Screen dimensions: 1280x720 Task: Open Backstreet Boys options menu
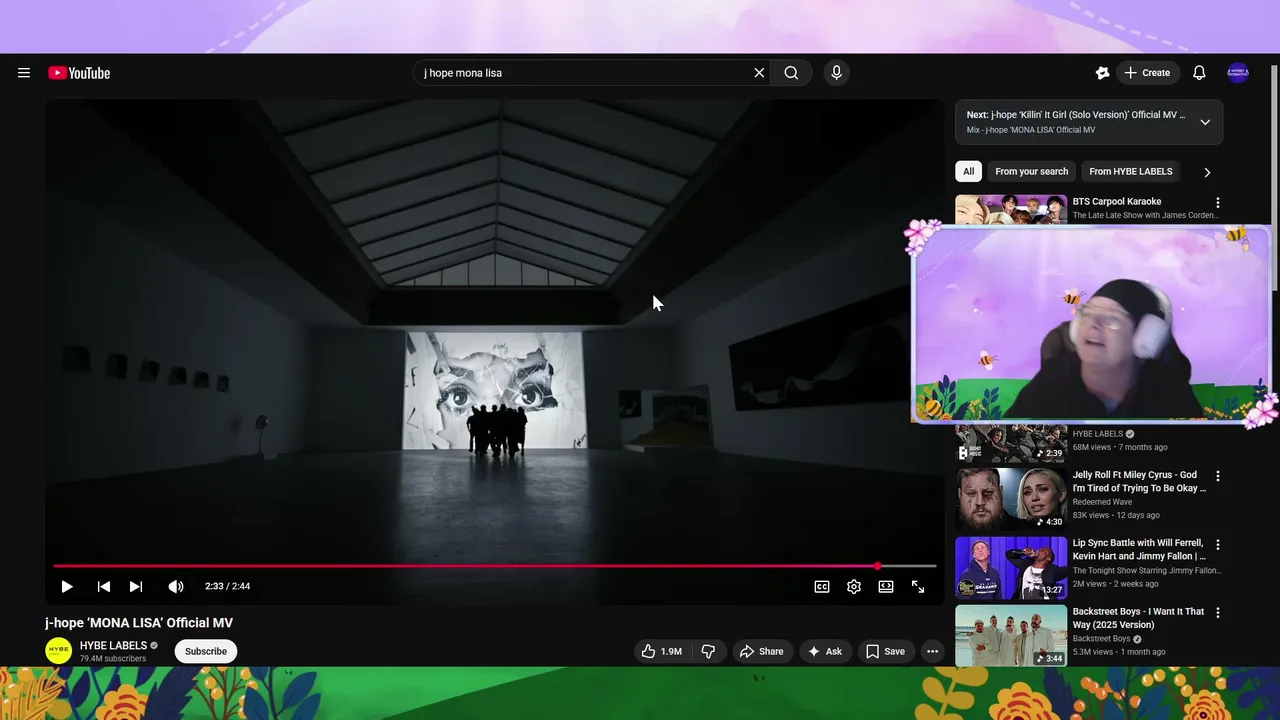1218,613
